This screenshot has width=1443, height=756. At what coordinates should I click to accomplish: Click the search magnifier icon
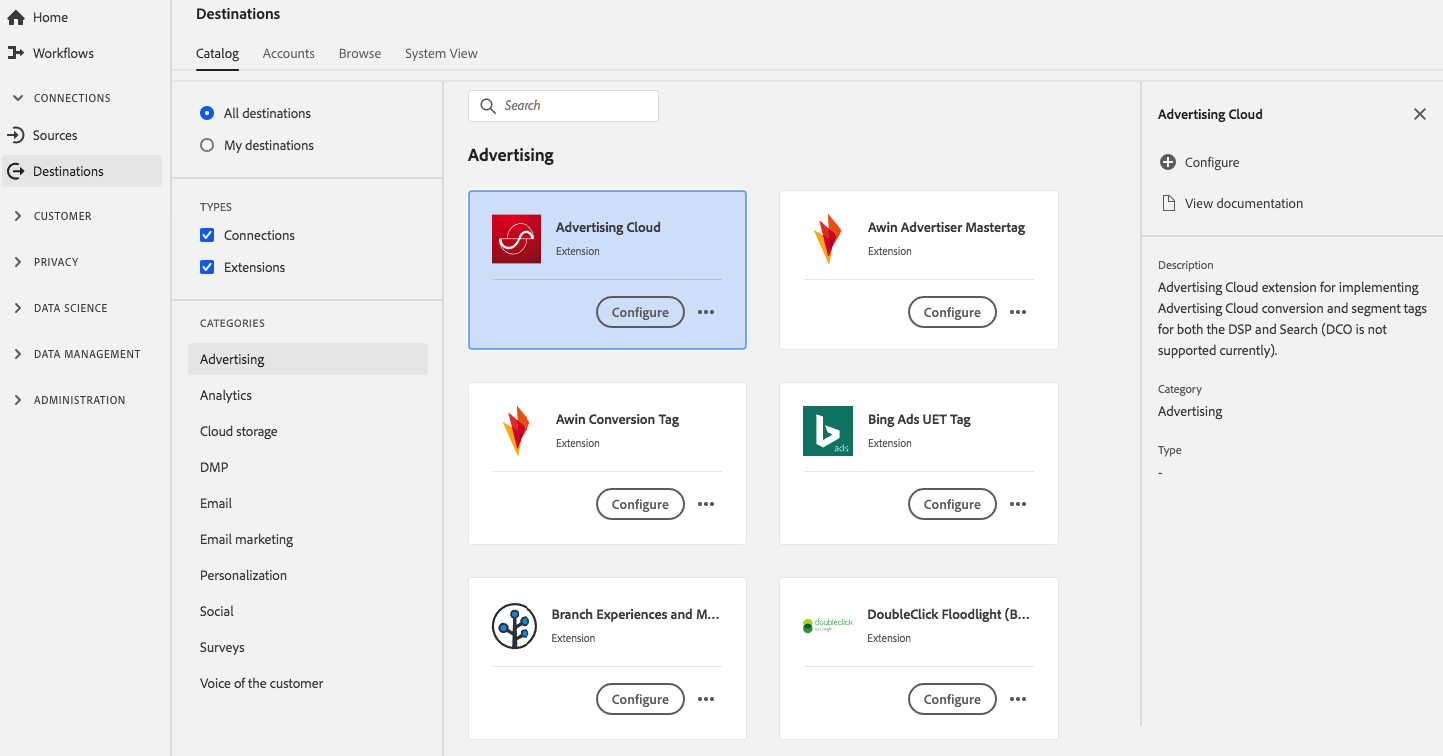pyautogui.click(x=488, y=106)
